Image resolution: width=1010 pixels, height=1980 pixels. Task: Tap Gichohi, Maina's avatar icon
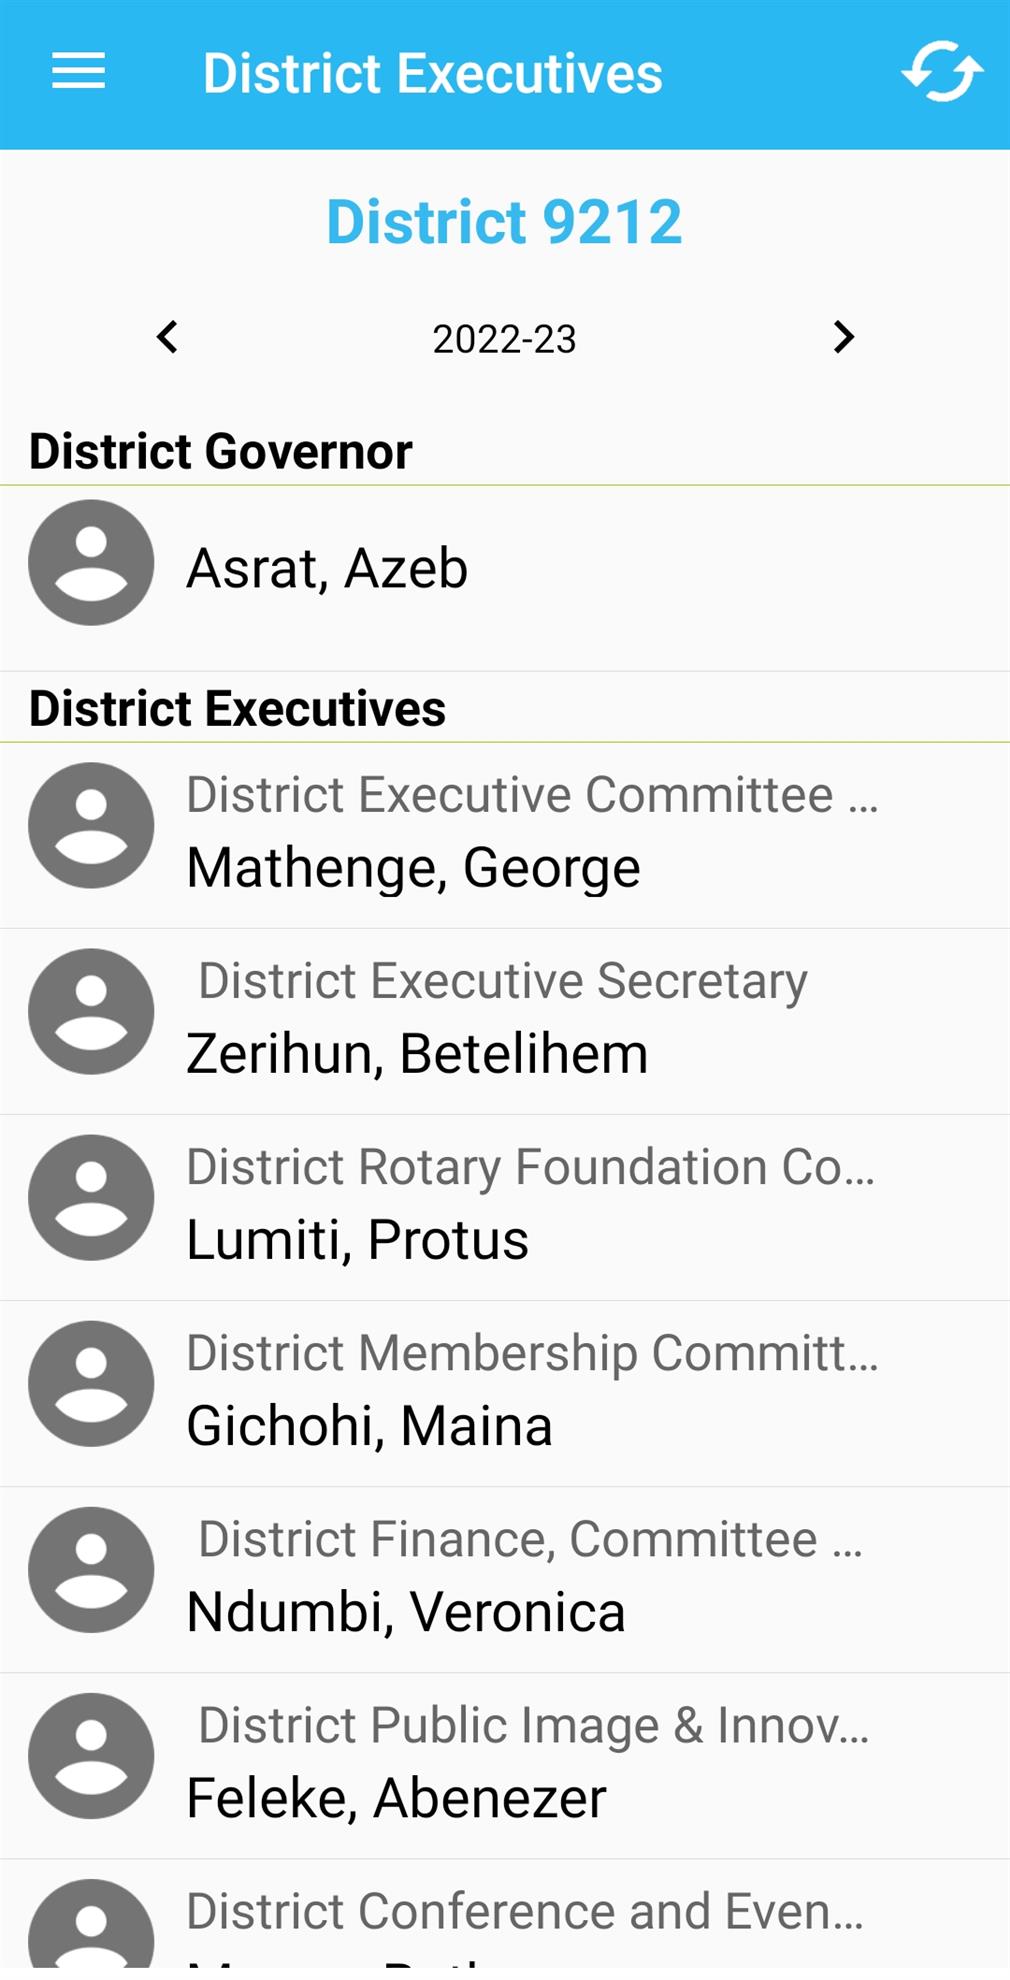tap(91, 1384)
